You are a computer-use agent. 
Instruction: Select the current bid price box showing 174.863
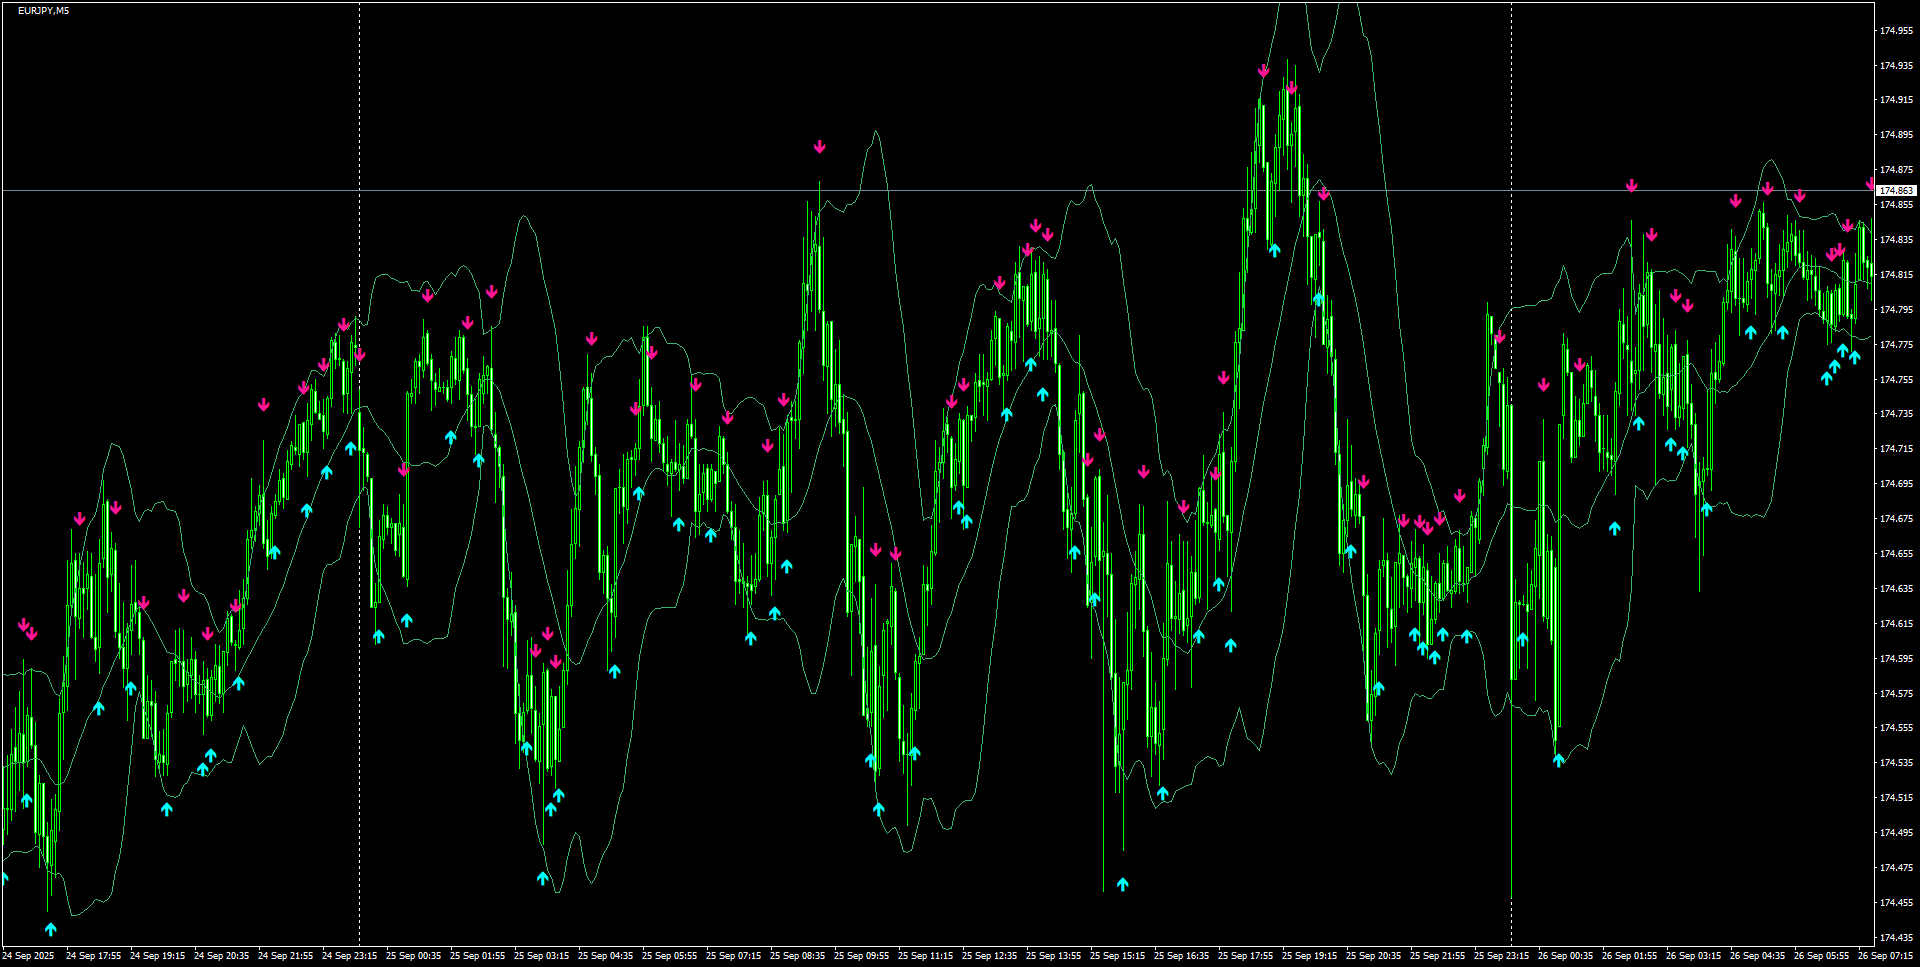[x=1895, y=189]
